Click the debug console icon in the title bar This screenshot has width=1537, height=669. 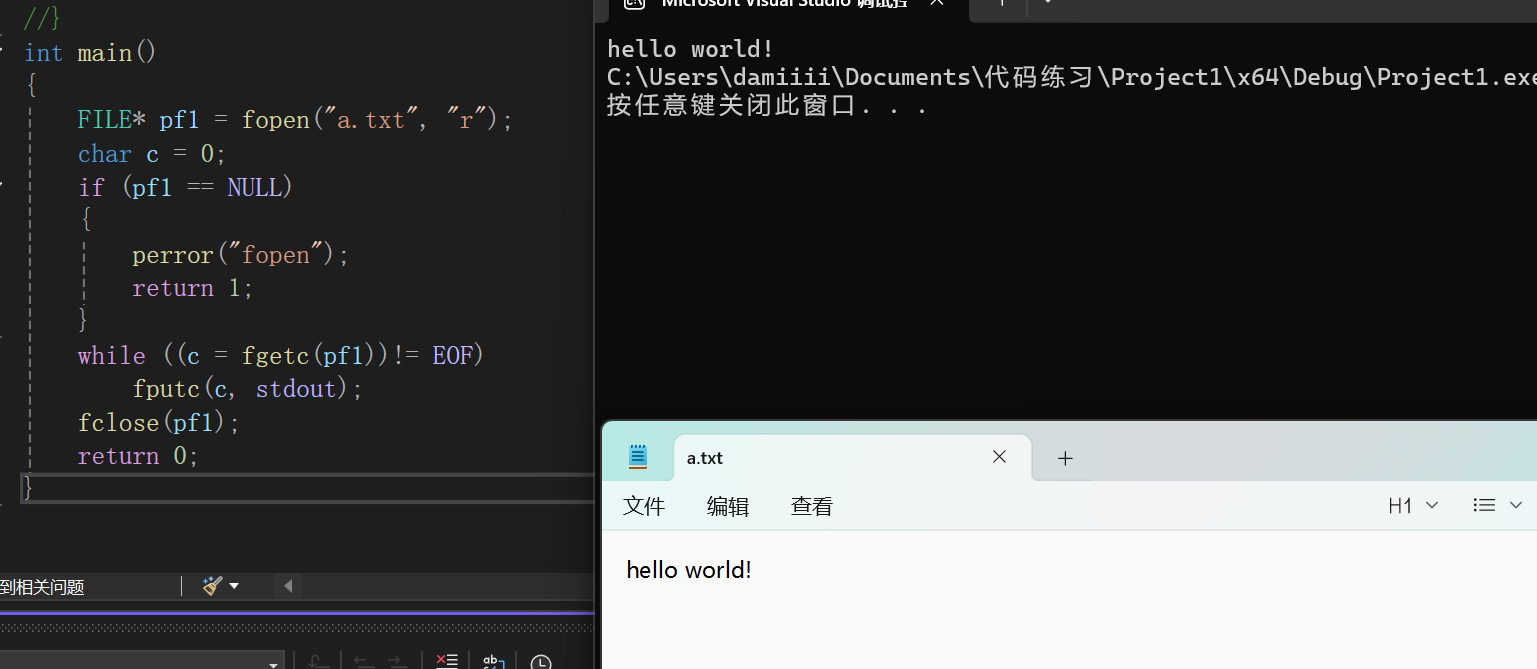634,5
